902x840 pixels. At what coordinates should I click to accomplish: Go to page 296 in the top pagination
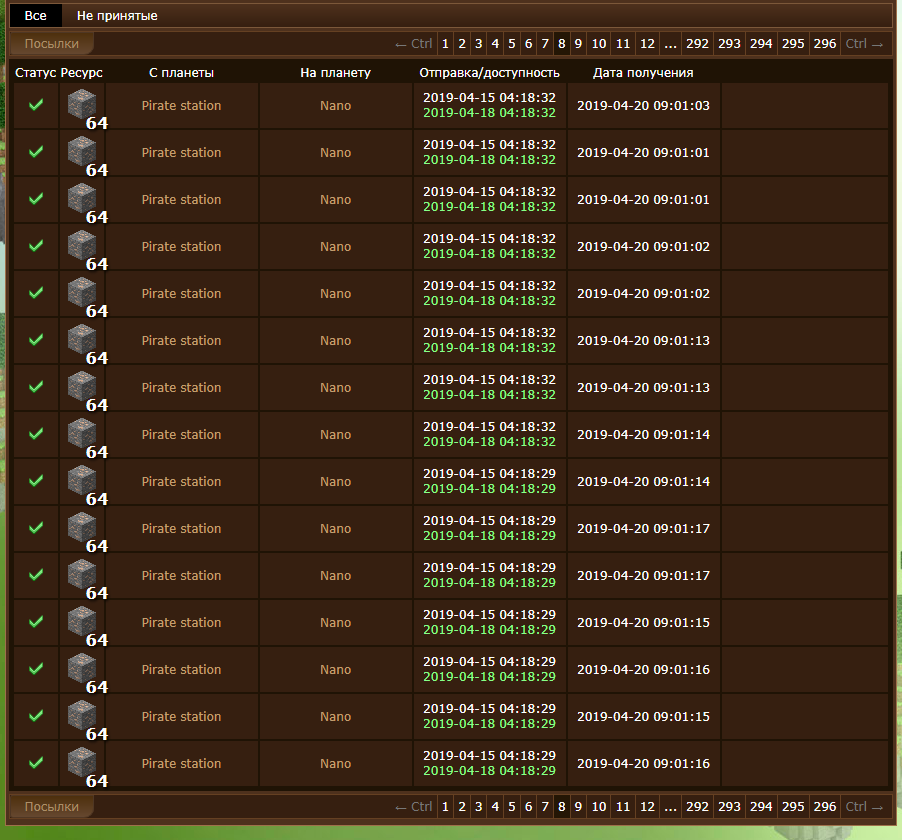click(x=825, y=44)
